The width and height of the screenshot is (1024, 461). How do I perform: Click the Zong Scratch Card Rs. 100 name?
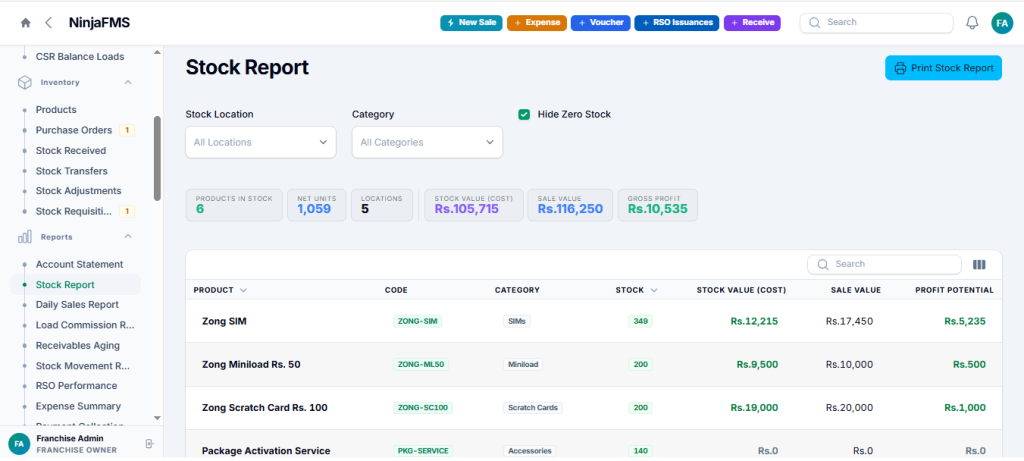264,407
